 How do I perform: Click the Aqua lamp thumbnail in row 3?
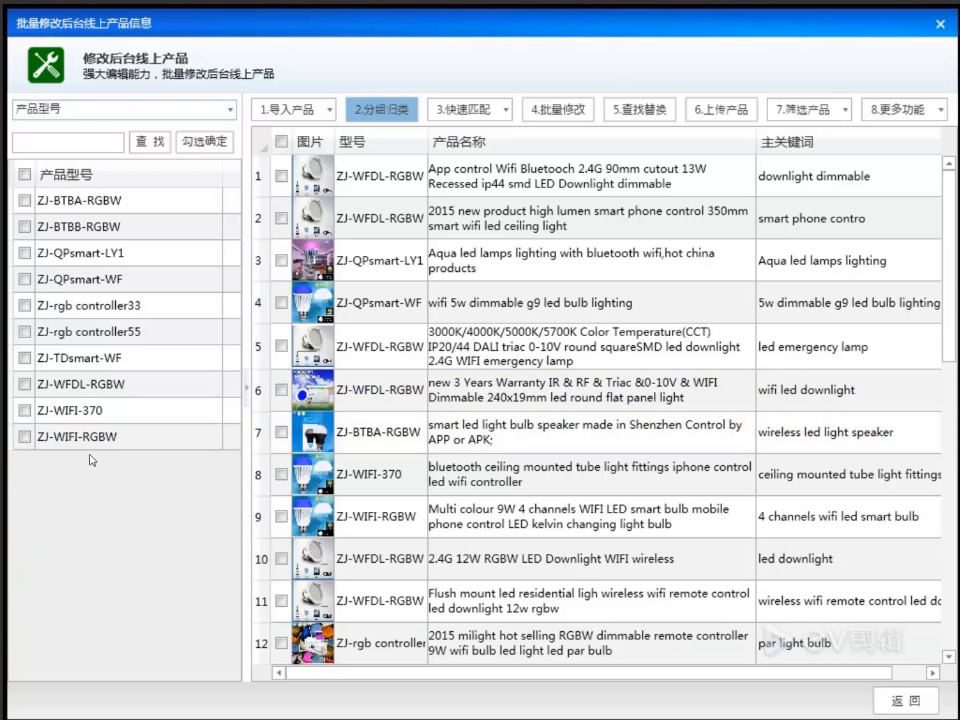(313, 260)
